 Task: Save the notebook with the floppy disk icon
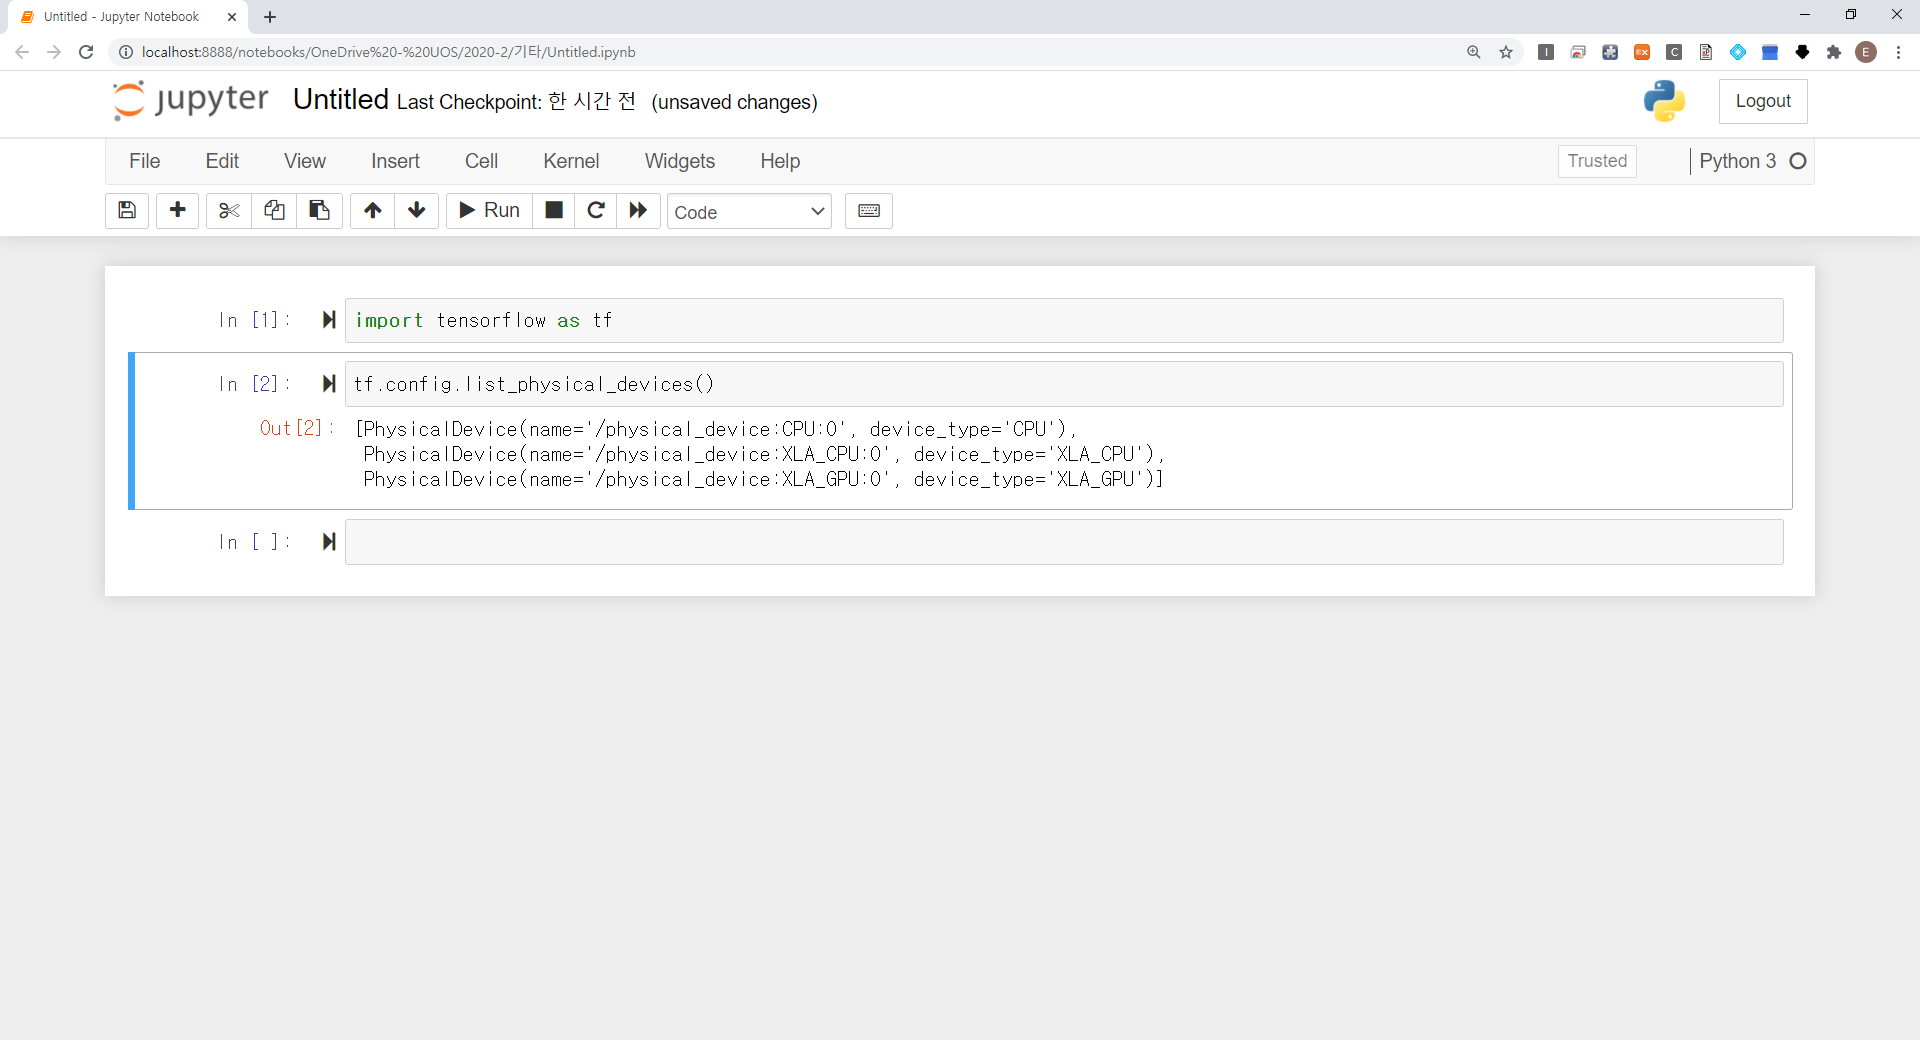[127, 210]
